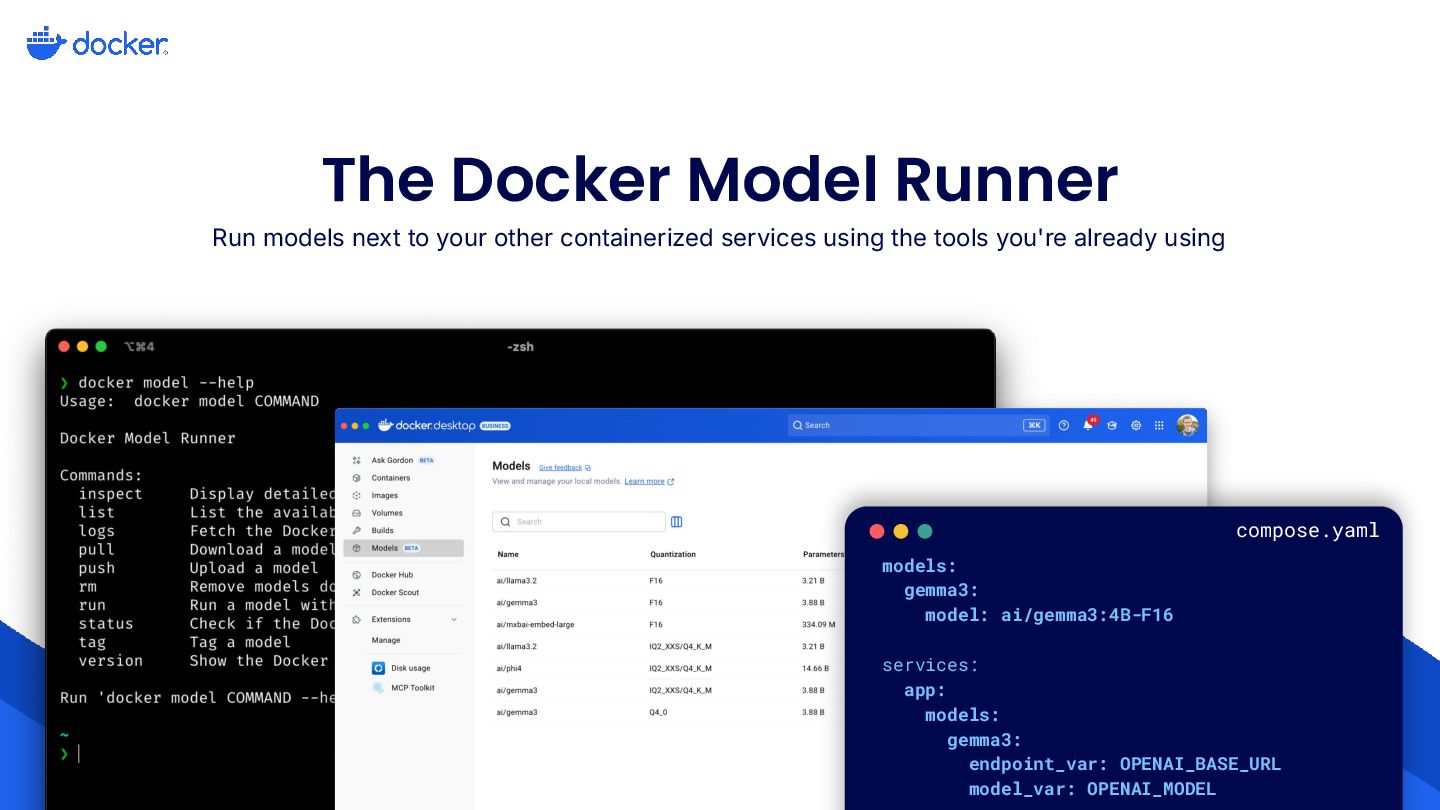Open the settings gear in header

(1136, 425)
